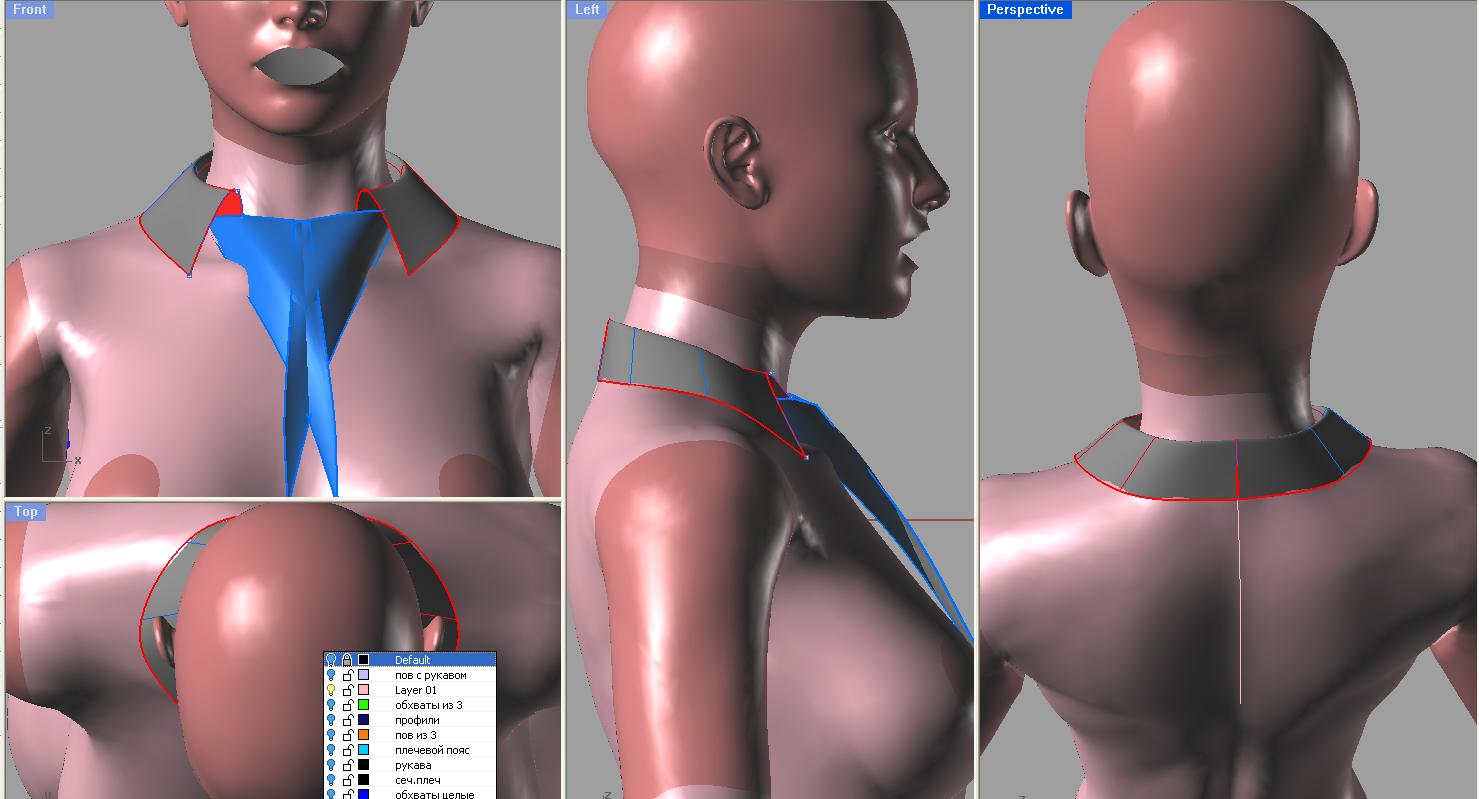Screen dimensions: 1479x799
Task: Activate the Front viewport title
Action: (x=29, y=9)
